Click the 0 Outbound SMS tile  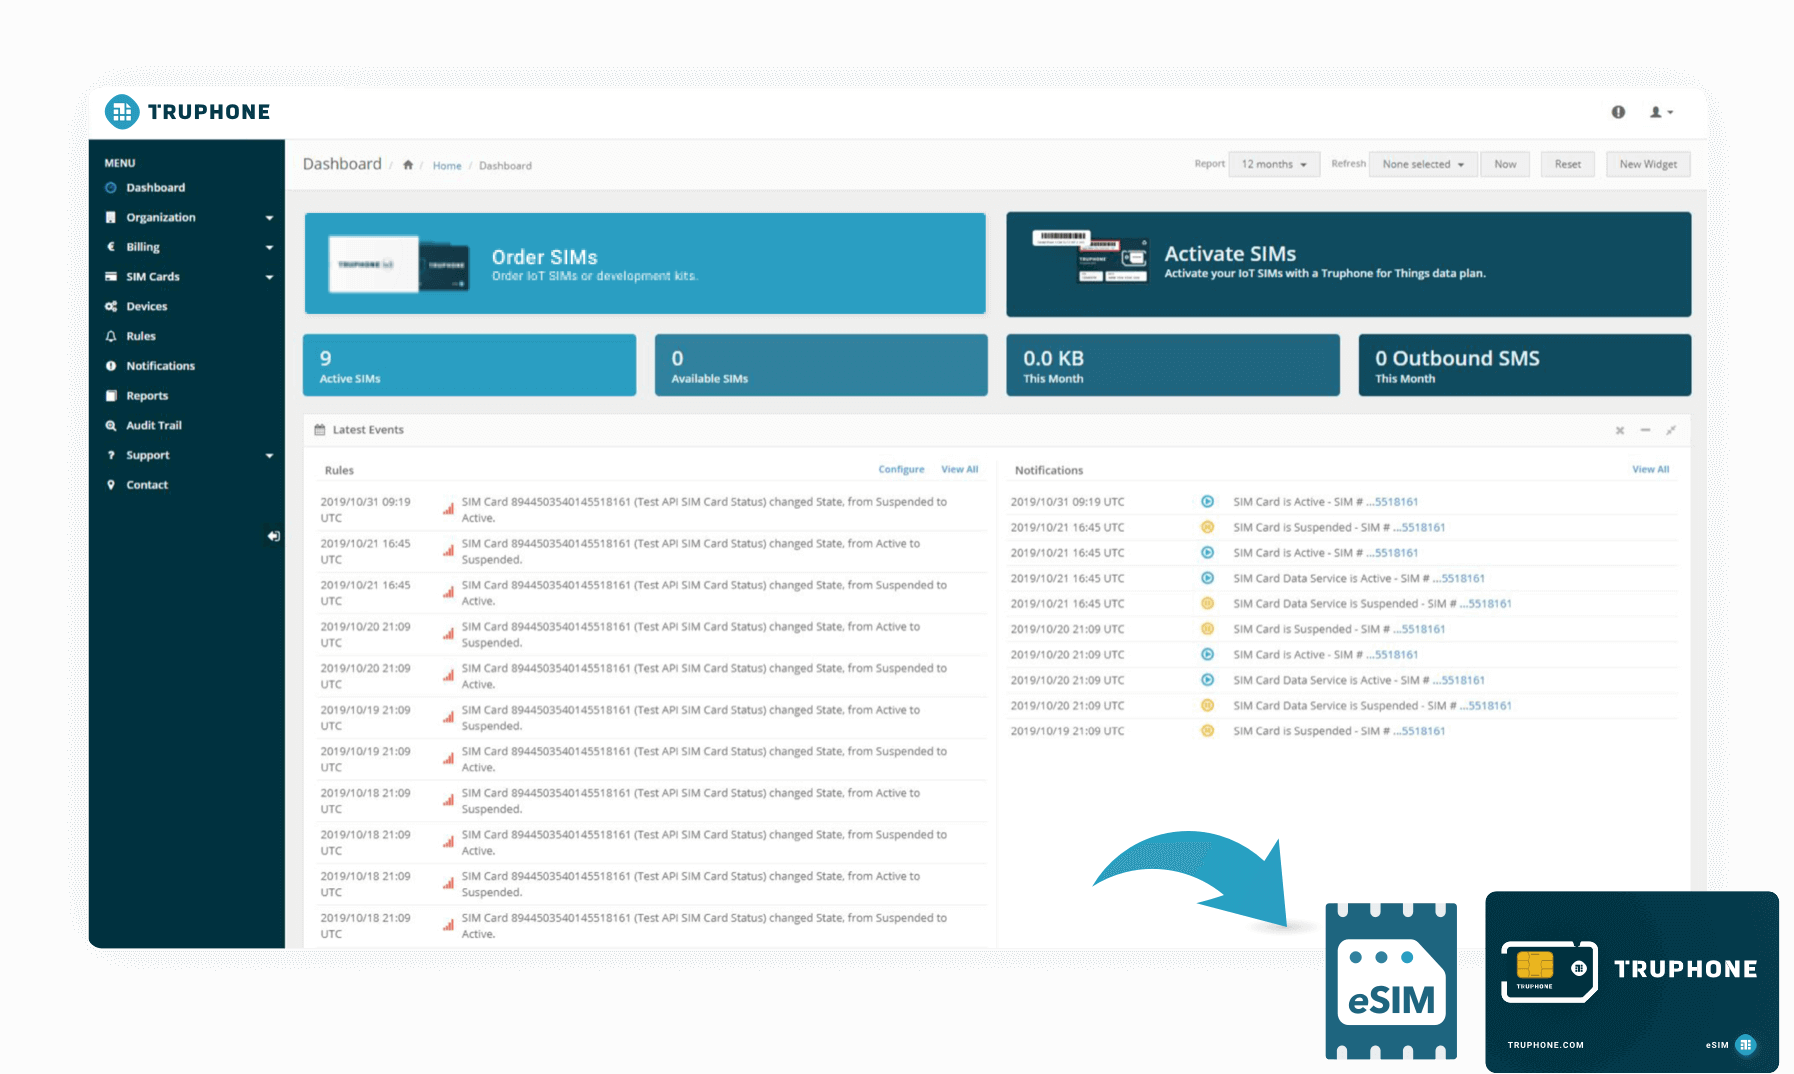[1524, 365]
